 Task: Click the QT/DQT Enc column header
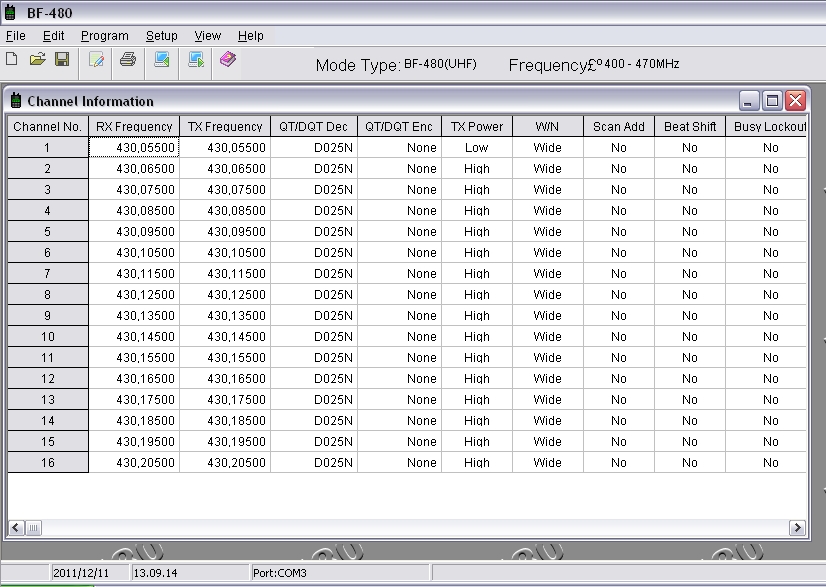[x=399, y=126]
